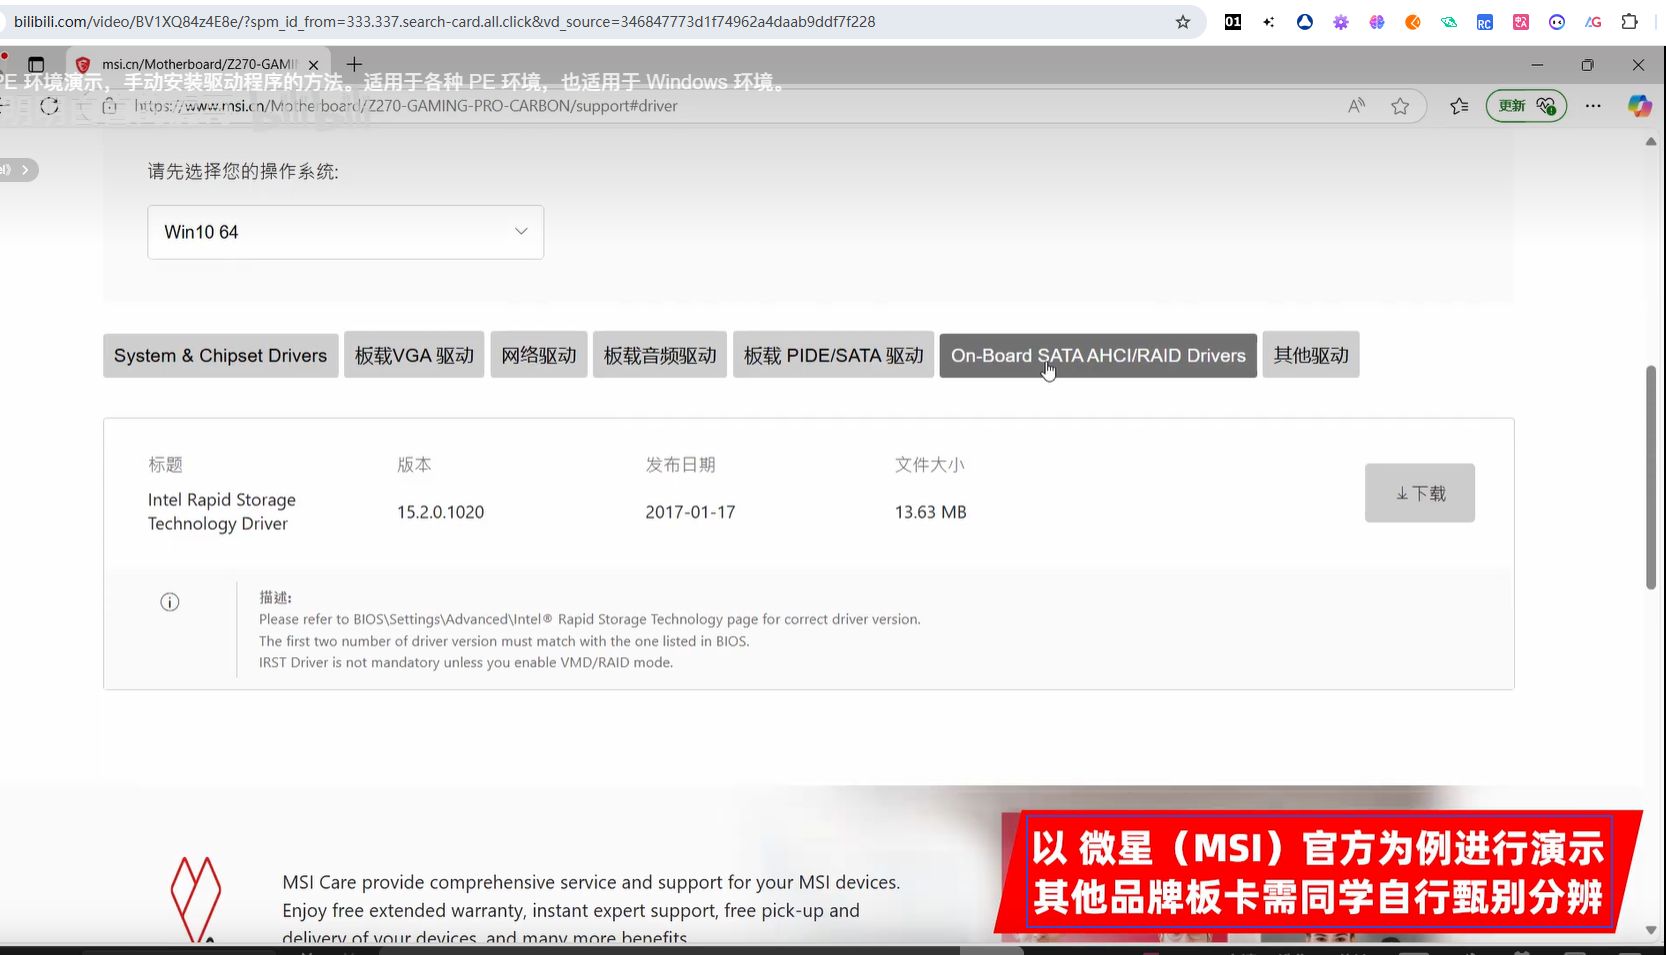Open the orange circle extension icon
Screen dimensions: 1666x955
click(x=1413, y=22)
